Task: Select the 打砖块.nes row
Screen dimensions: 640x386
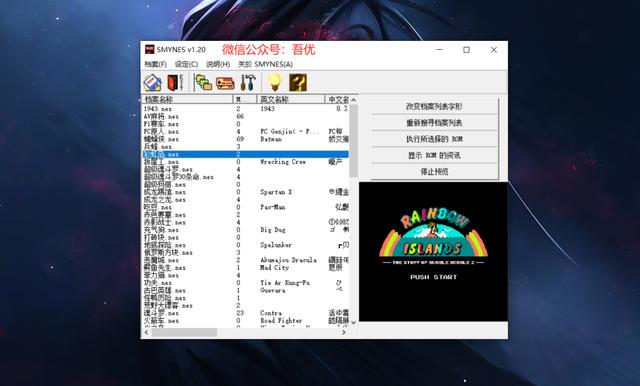Action: pos(246,237)
